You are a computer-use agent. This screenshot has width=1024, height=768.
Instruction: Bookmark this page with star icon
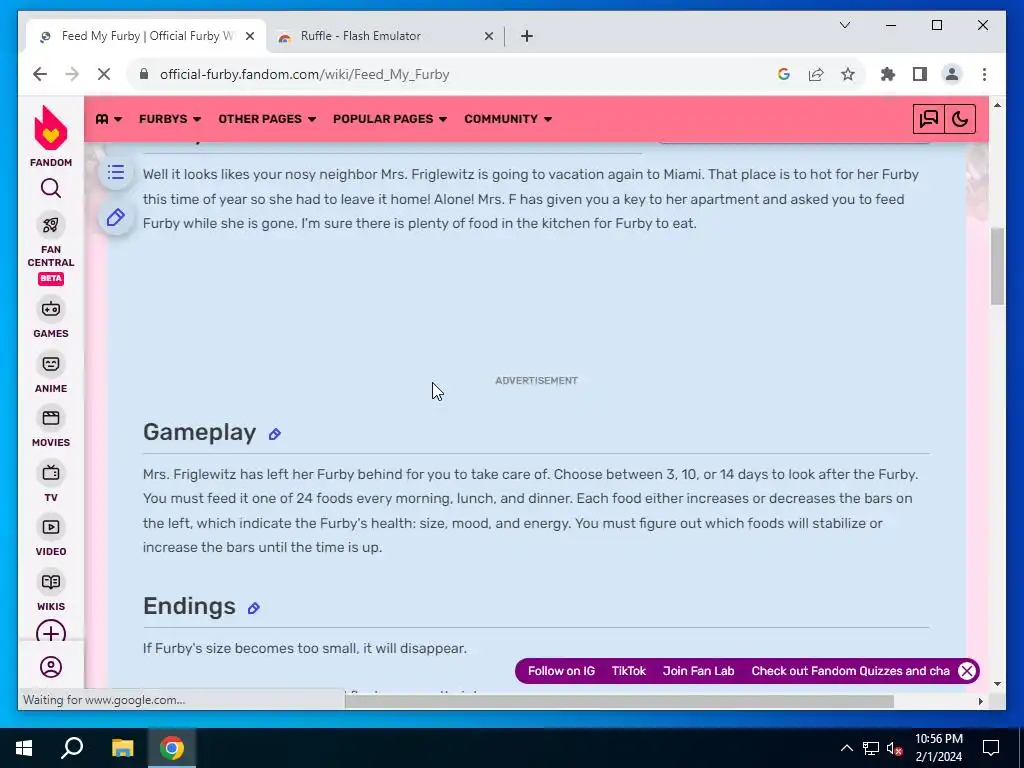[x=848, y=74]
